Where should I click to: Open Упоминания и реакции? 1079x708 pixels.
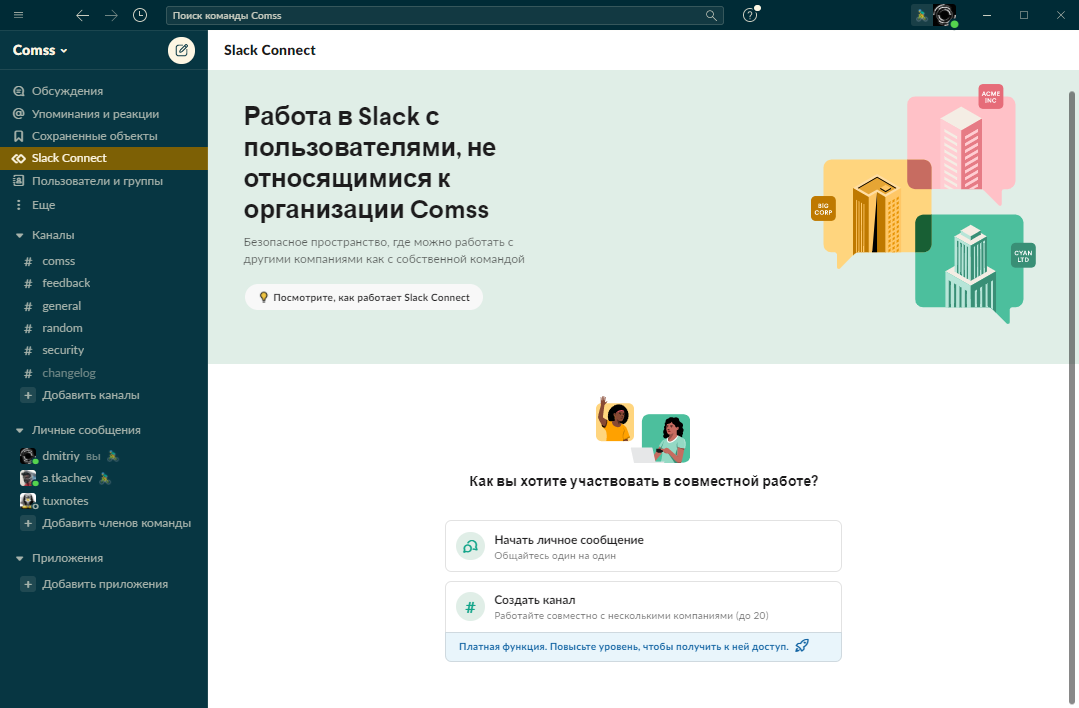(x=95, y=114)
